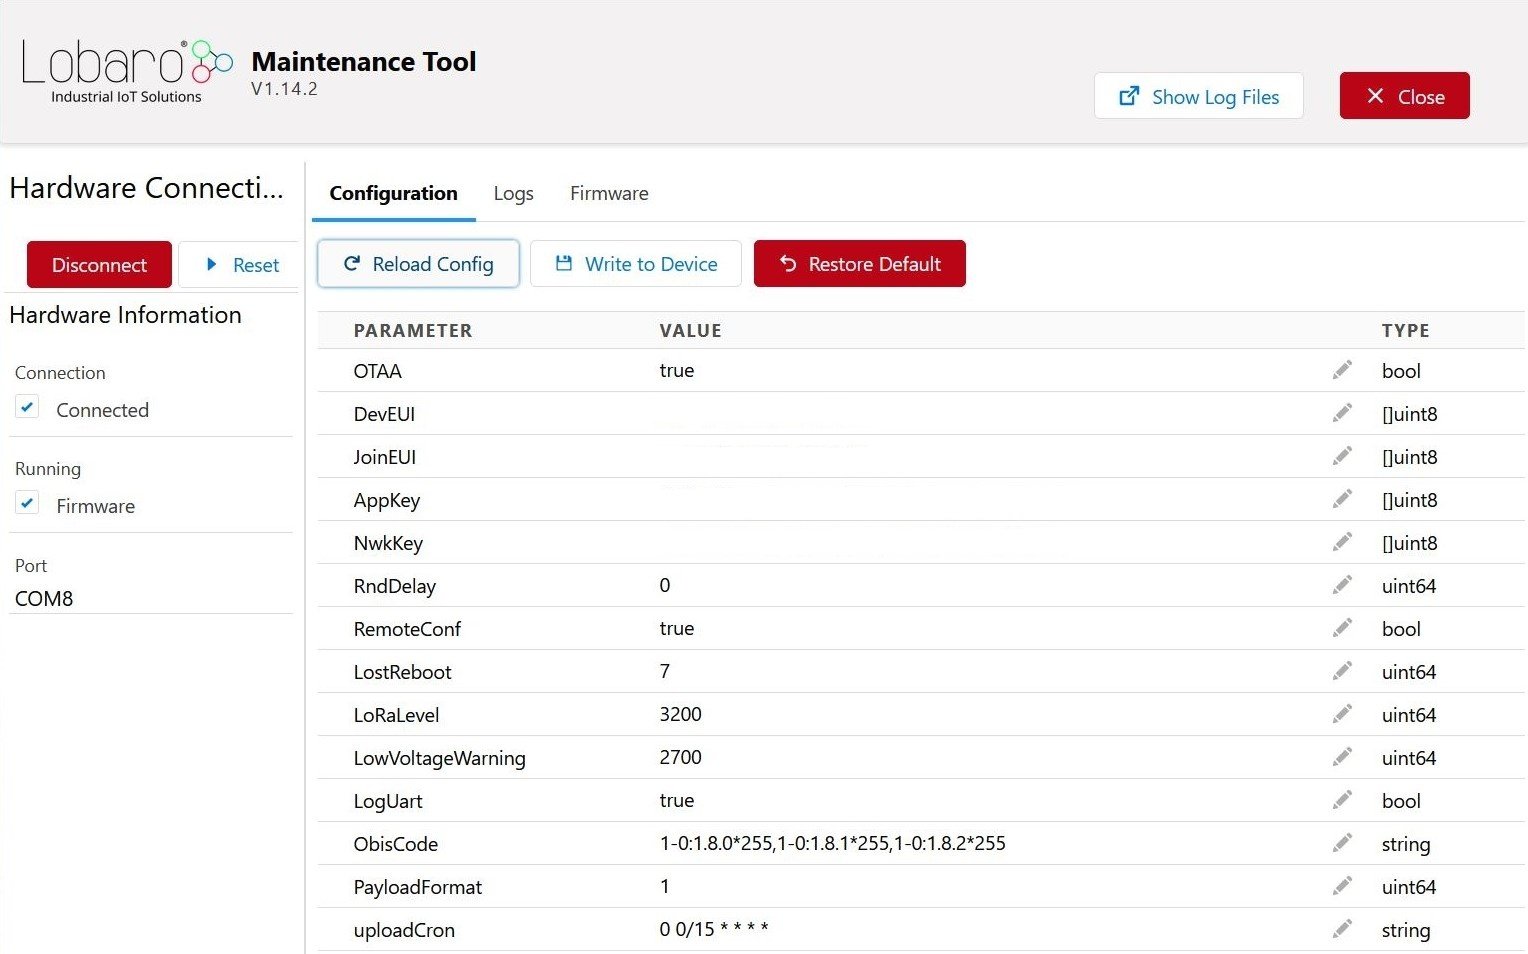
Task: Click the RemoteConf parameter name
Action: 407,629
